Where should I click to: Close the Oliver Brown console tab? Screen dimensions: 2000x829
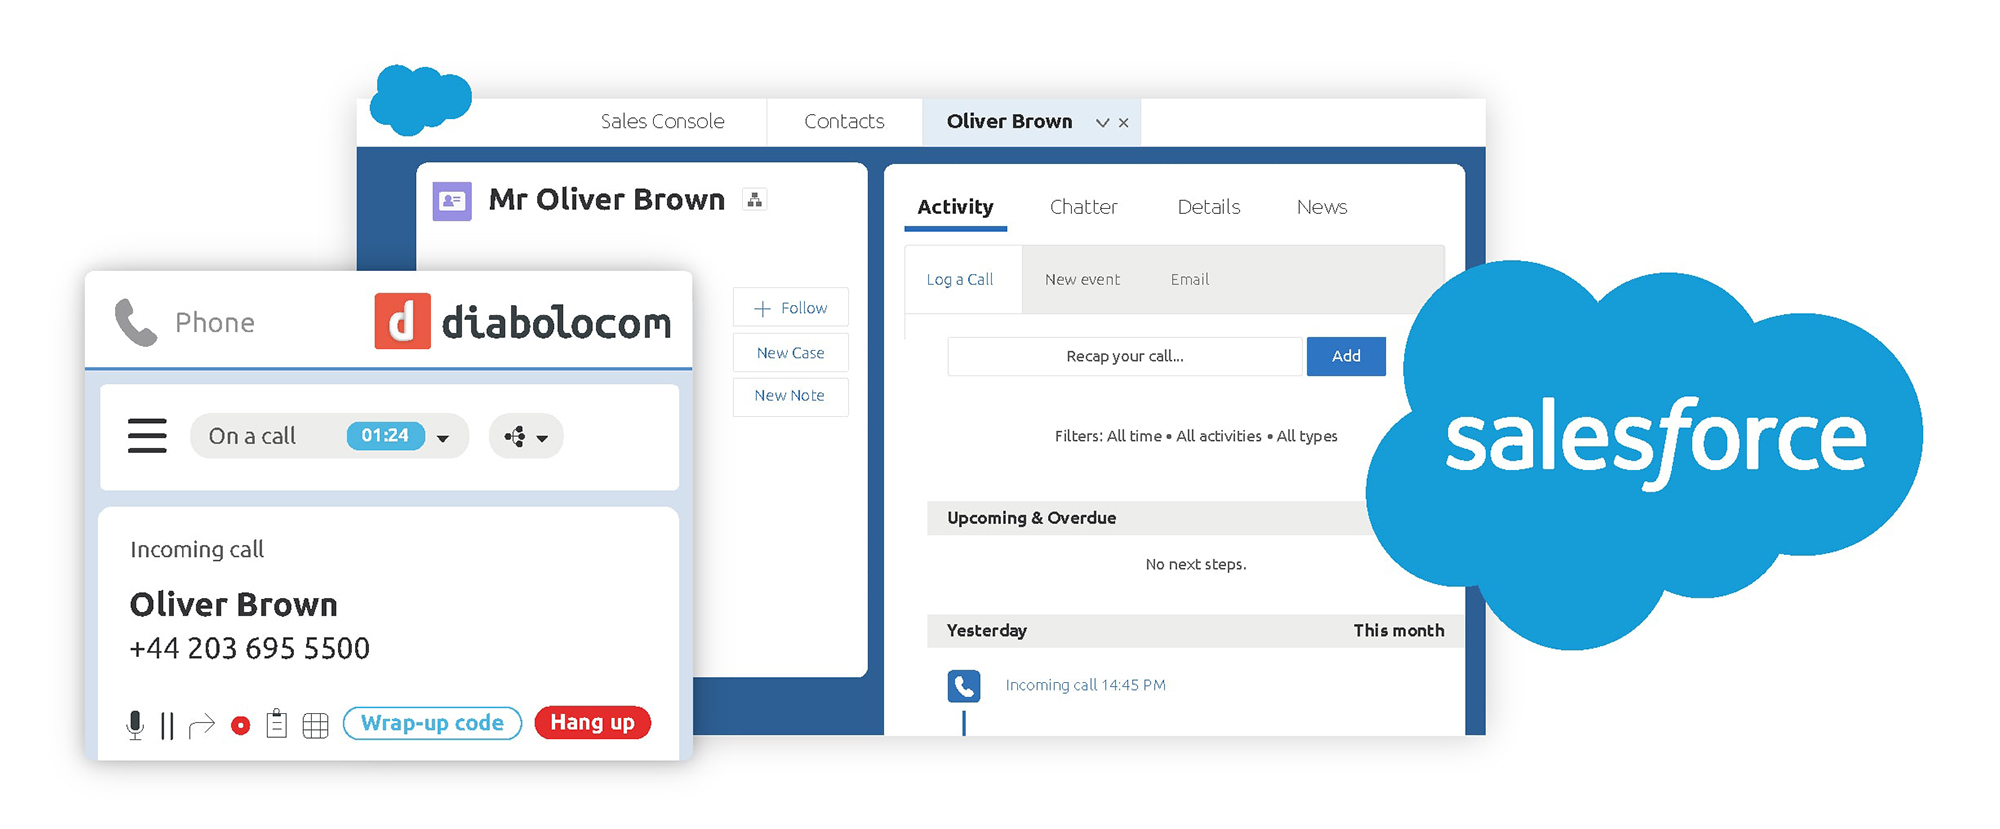1124,123
